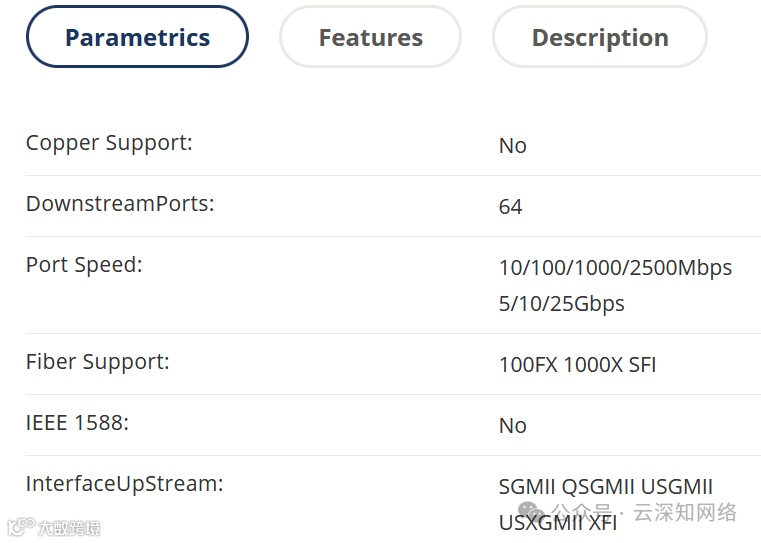This screenshot has width=761, height=543.
Task: Click the No value for Copper Support
Action: (513, 146)
